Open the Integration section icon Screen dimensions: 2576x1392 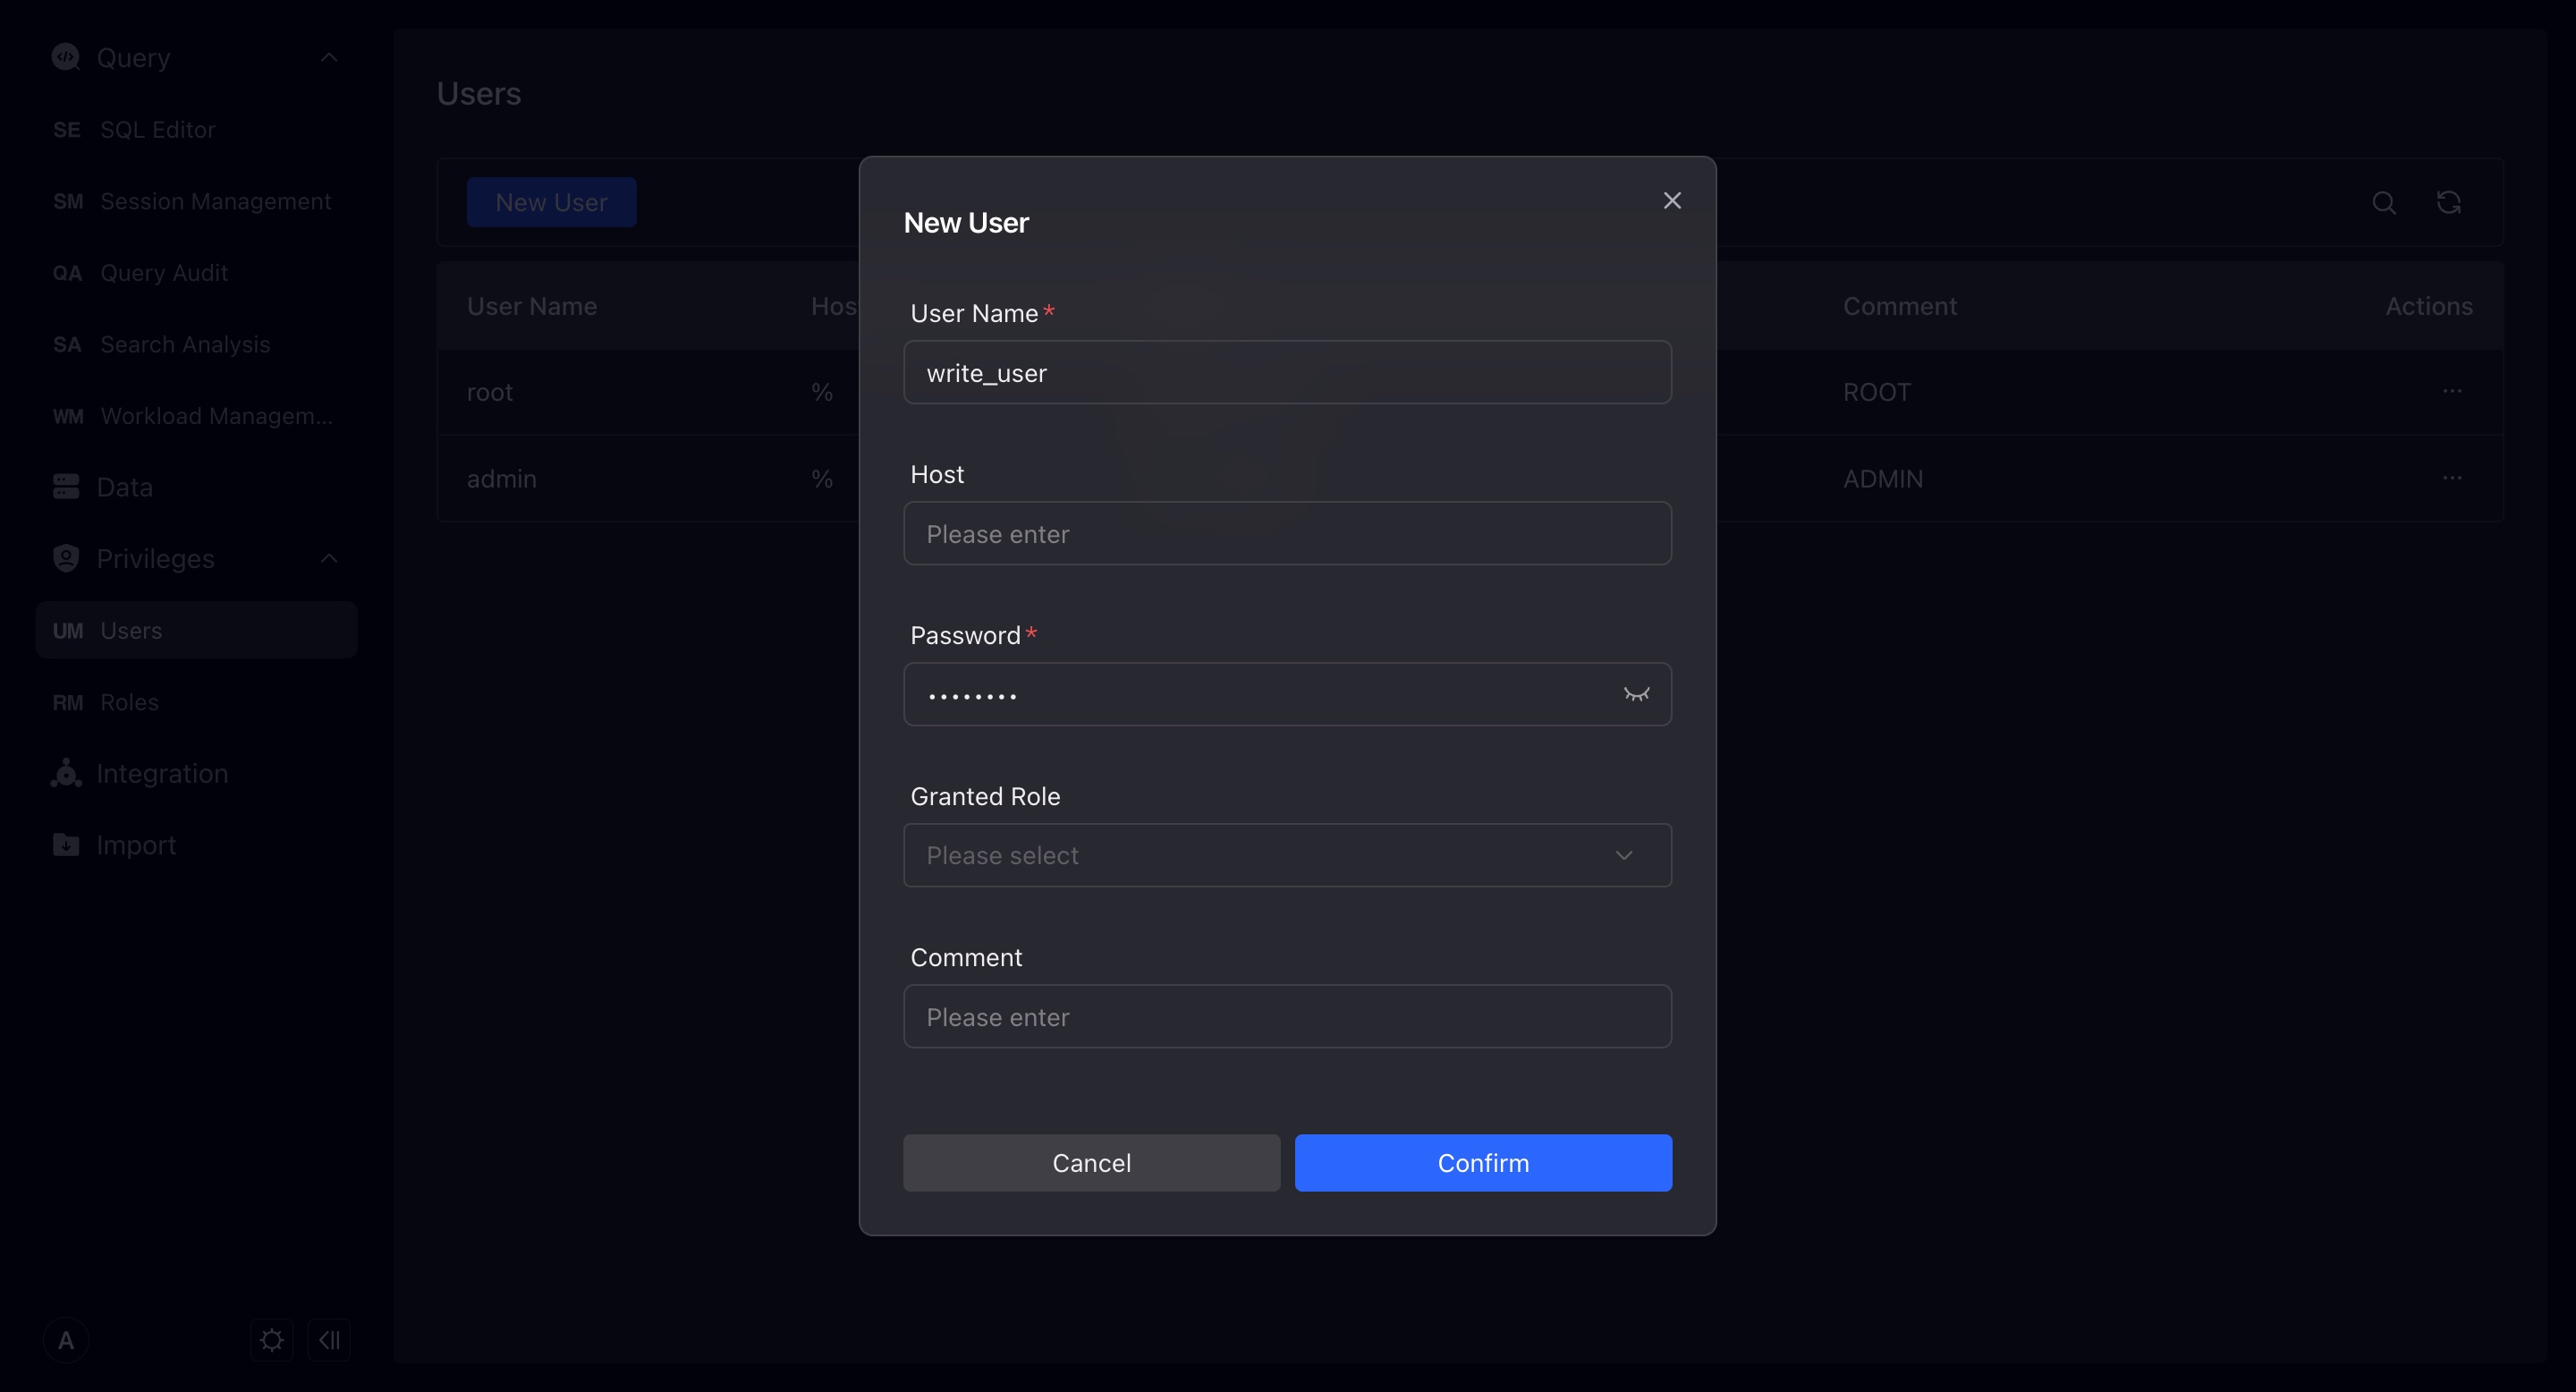pos(66,773)
